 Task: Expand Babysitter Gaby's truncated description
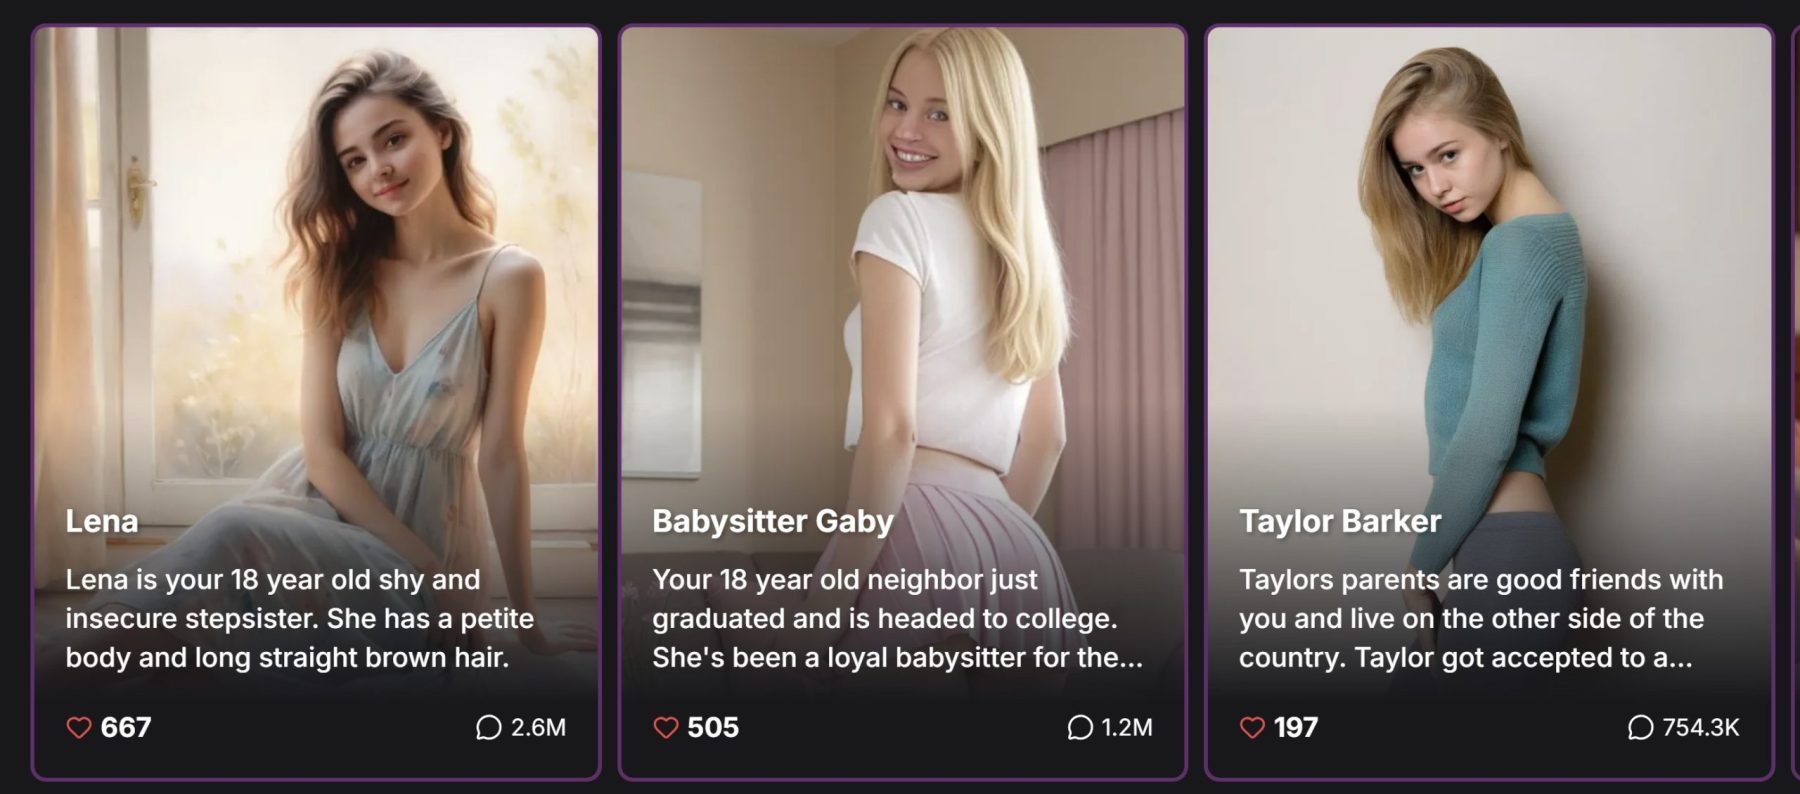coord(897,618)
